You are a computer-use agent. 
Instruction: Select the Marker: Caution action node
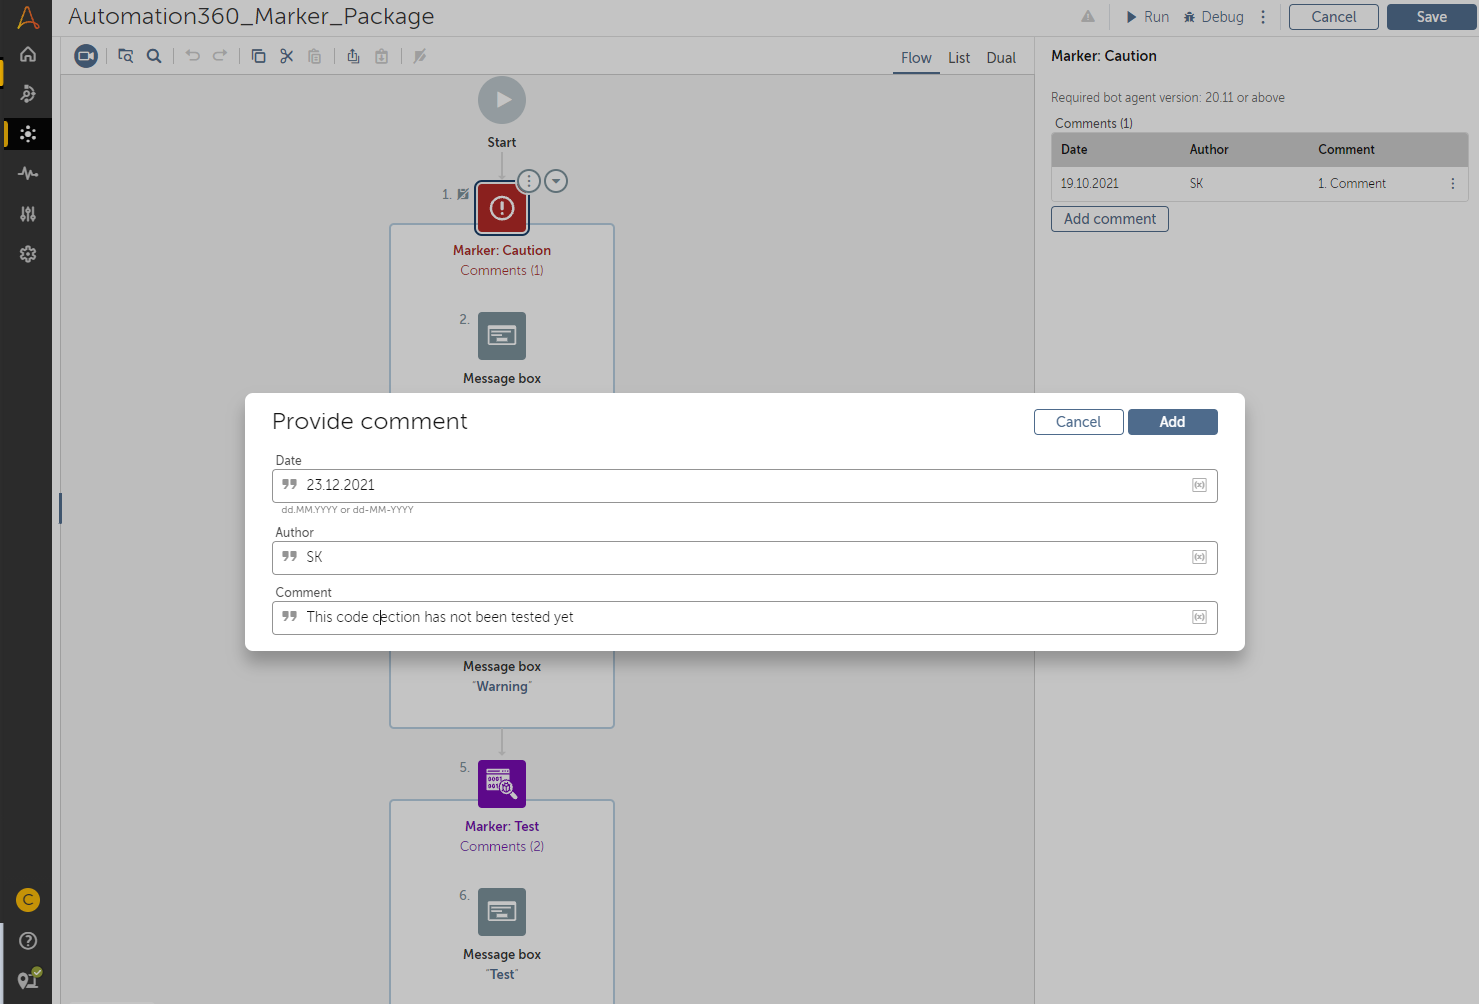pyautogui.click(x=502, y=208)
